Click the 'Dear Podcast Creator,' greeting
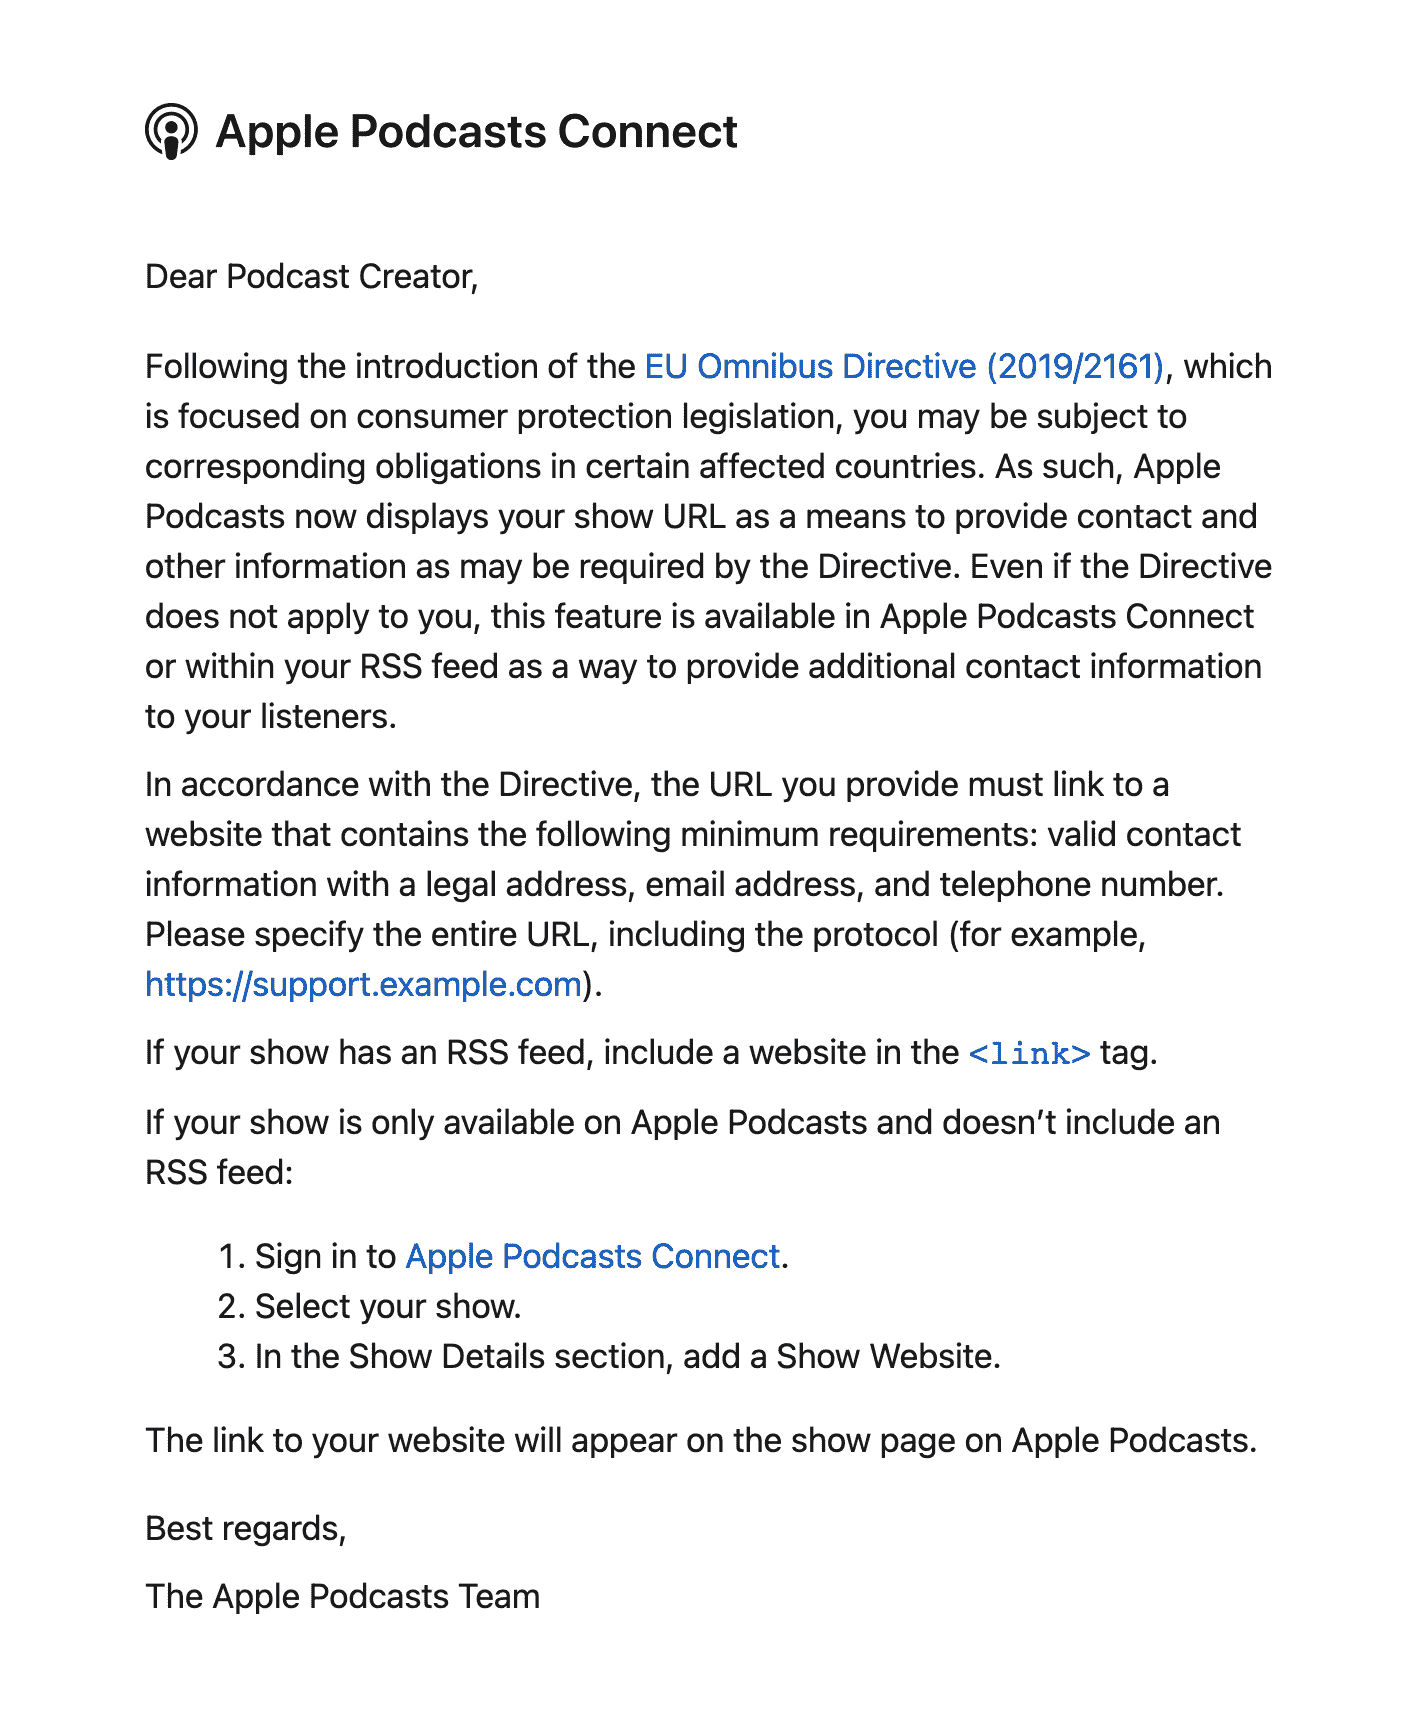1414x1712 pixels. [x=312, y=277]
